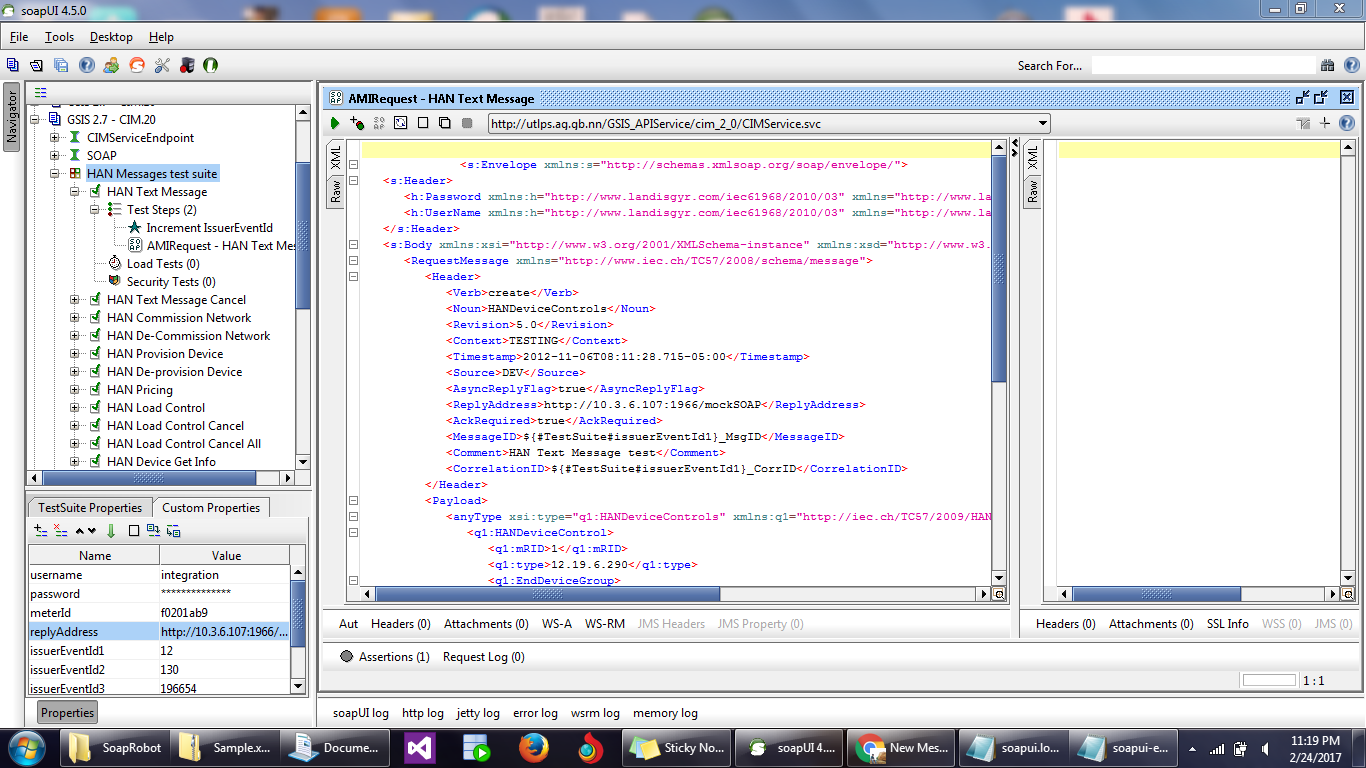Click the Preferences wrench-and-screwdriver icon

coord(161,65)
